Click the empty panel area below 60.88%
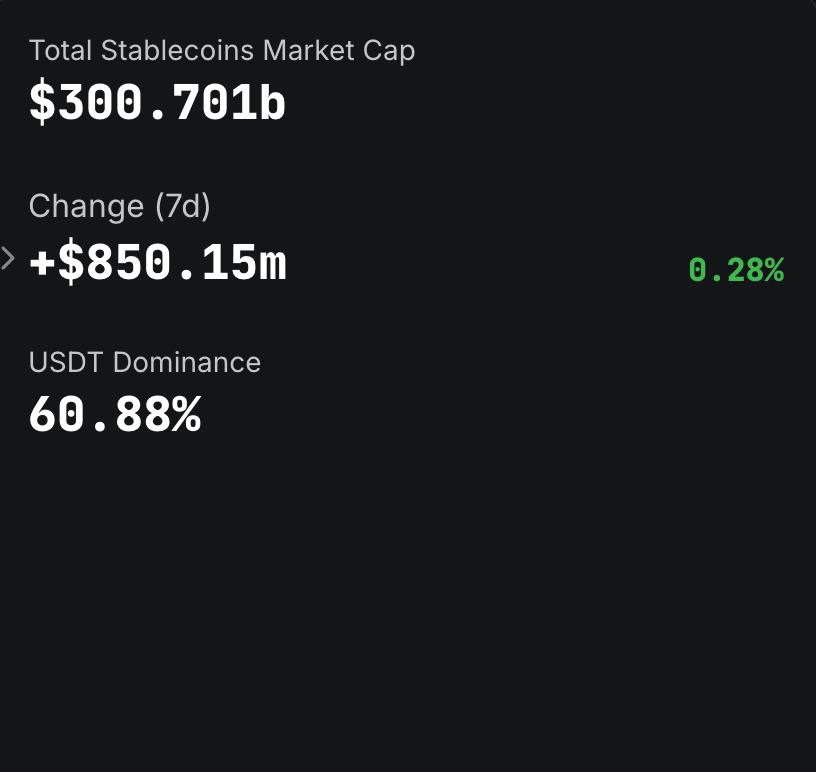 tap(408, 599)
